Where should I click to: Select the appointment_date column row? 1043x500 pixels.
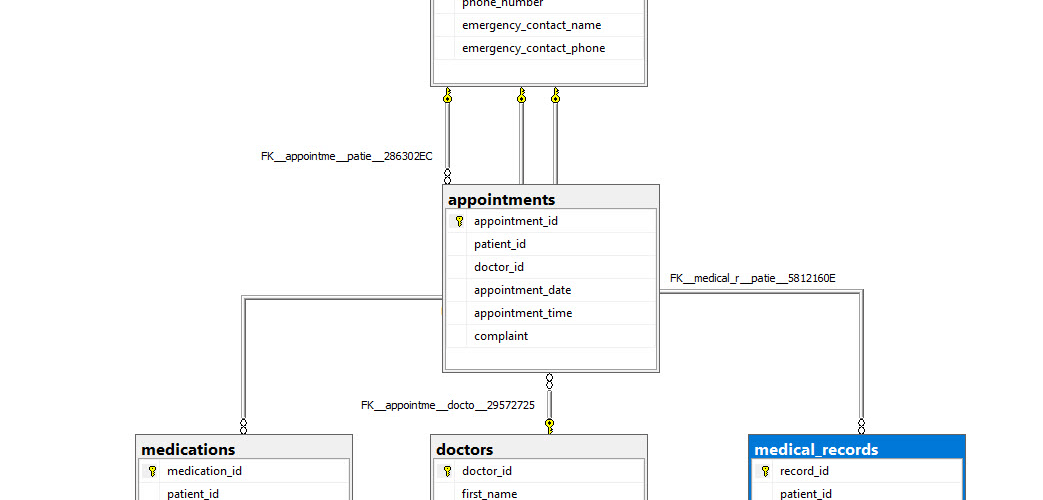tap(522, 290)
